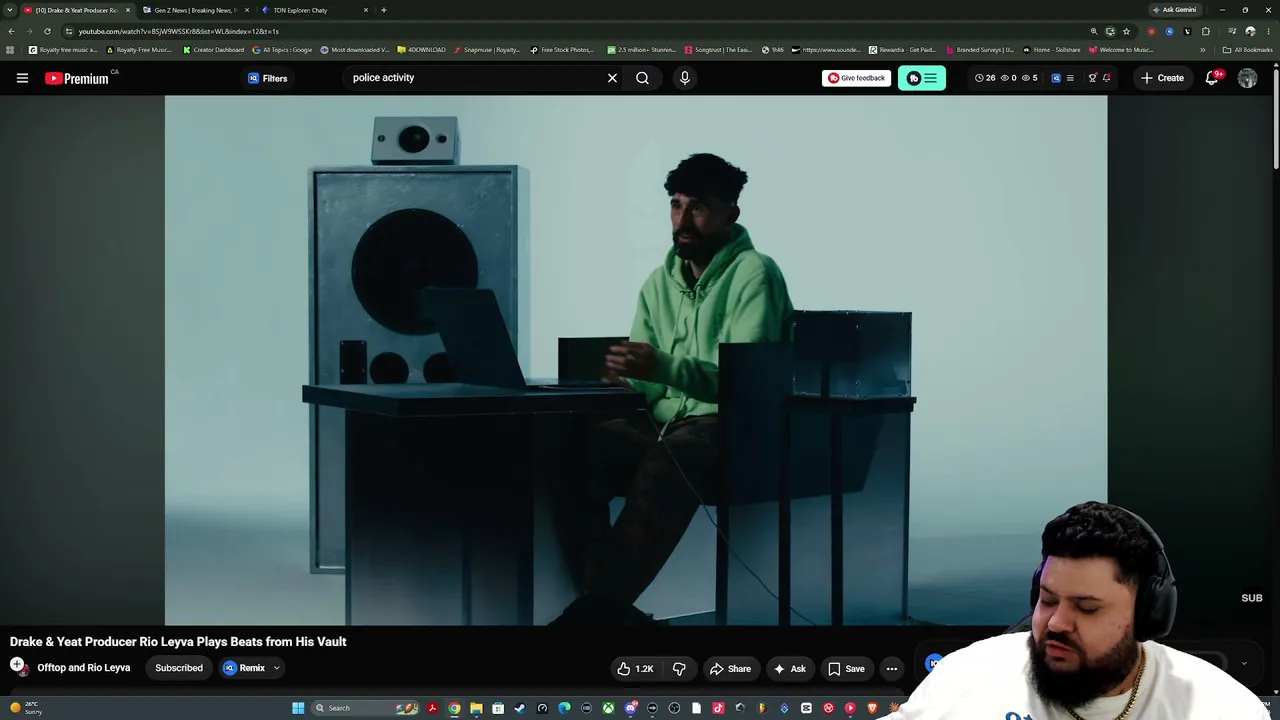Click the Create button

(x=1162, y=78)
